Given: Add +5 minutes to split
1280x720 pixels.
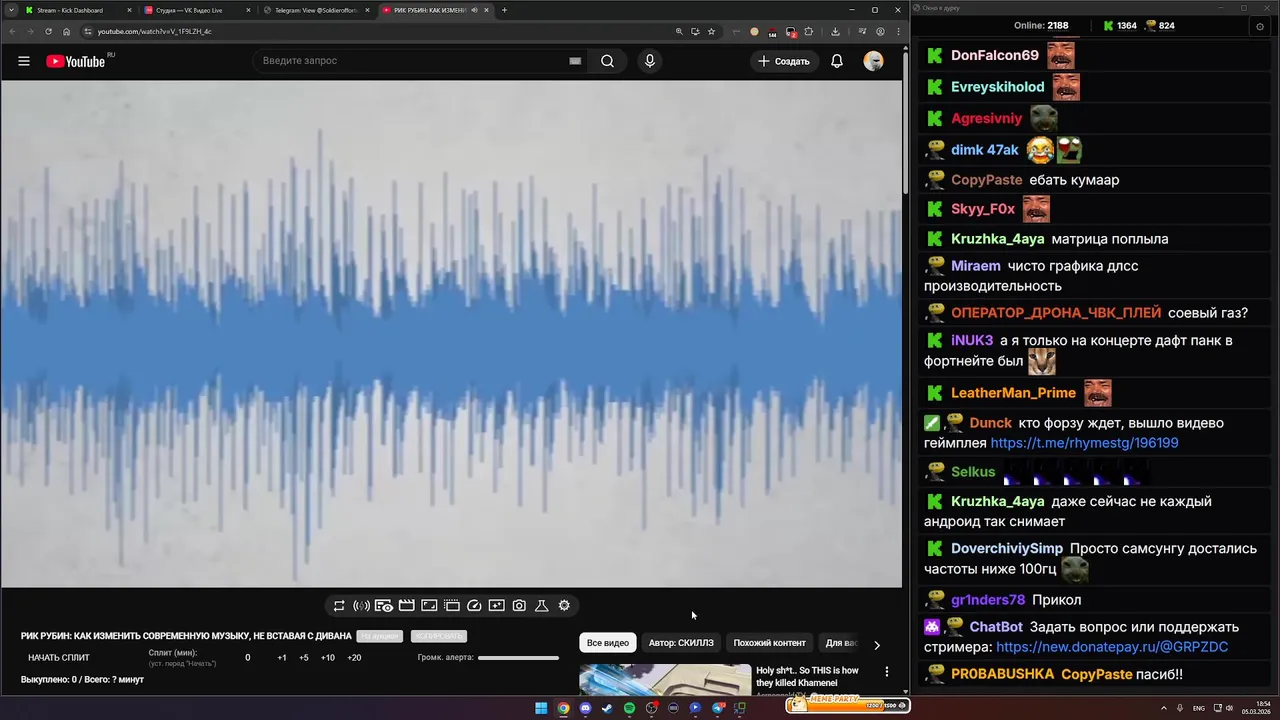Looking at the screenshot, I should [304, 658].
